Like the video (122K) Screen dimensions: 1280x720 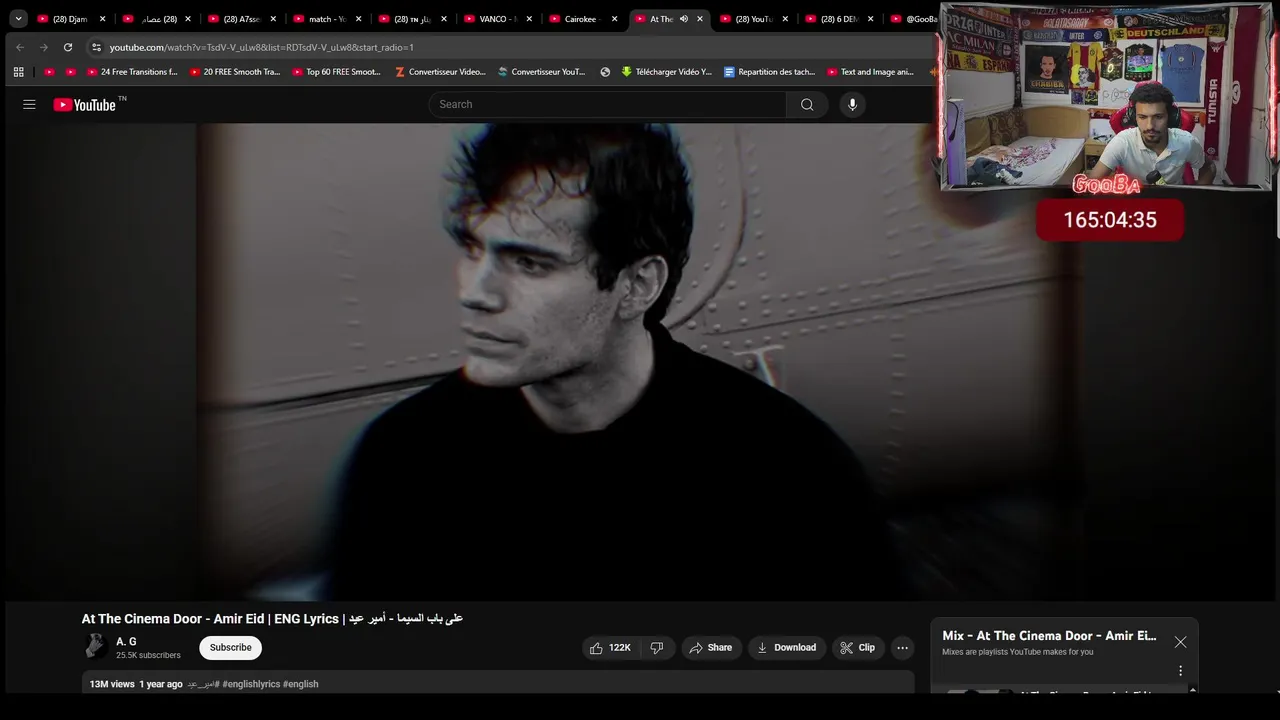click(x=610, y=648)
